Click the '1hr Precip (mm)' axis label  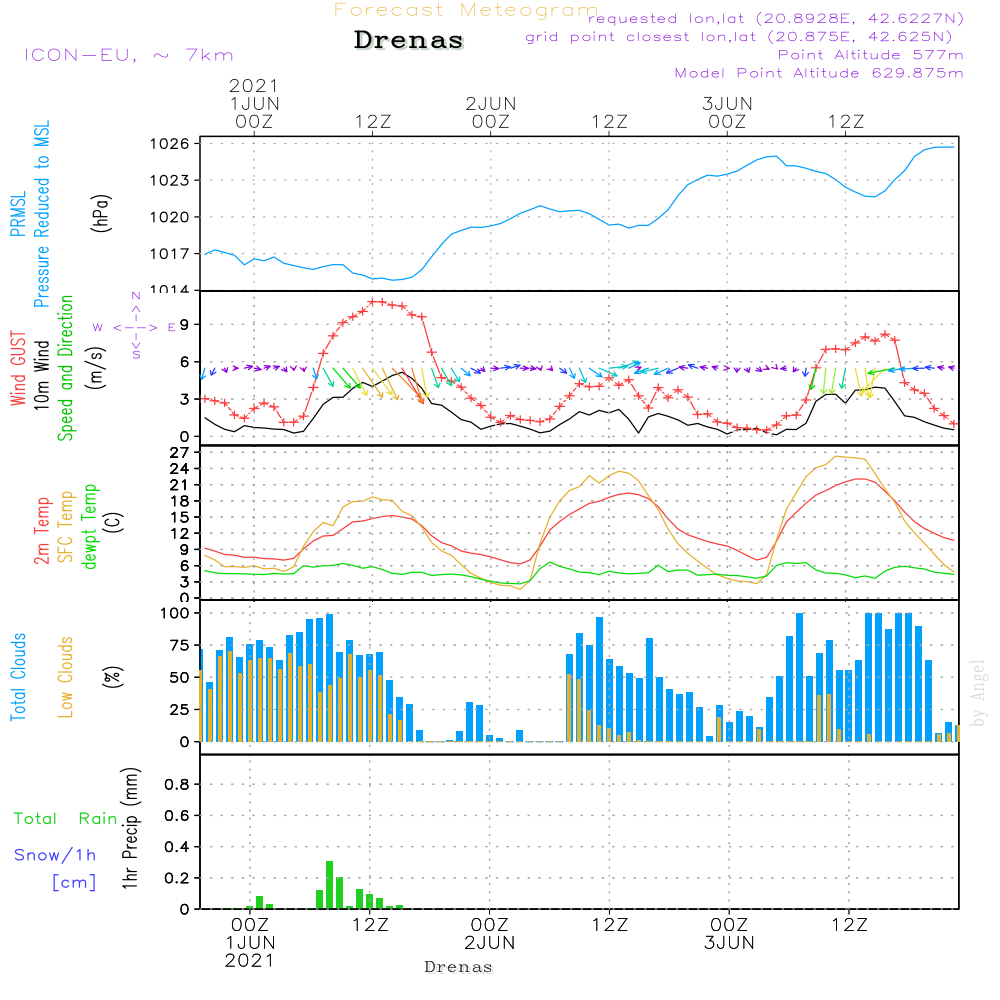point(130,828)
